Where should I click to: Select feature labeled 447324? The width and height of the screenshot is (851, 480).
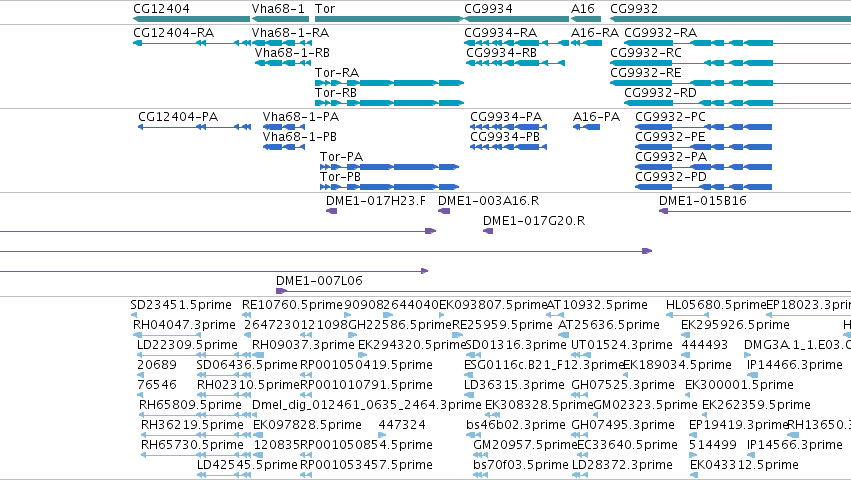pyautogui.click(x=402, y=425)
